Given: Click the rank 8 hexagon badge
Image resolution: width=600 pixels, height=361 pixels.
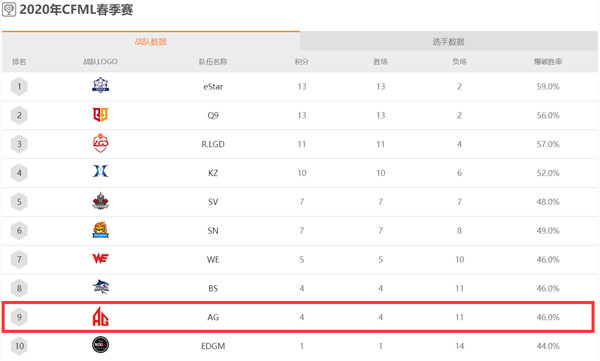Looking at the screenshot, I should 19,288.
